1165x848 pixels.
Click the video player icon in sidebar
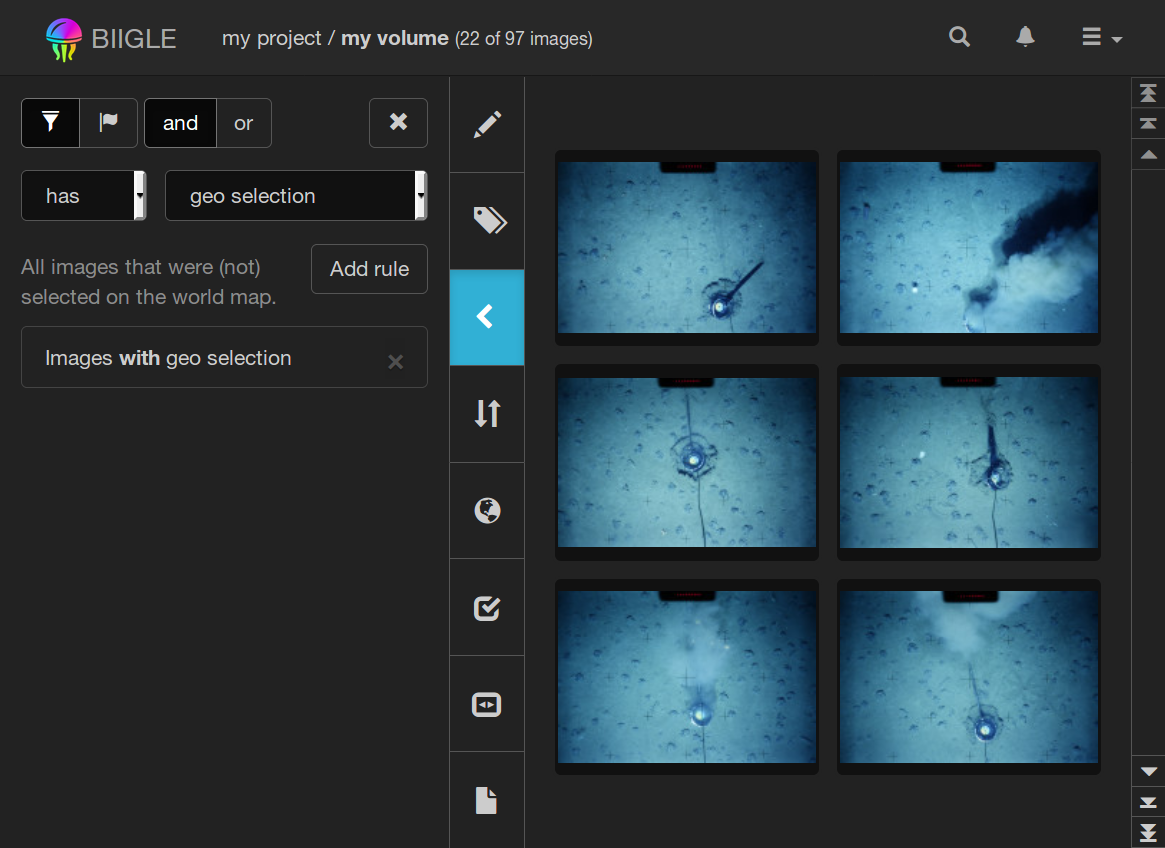487,704
